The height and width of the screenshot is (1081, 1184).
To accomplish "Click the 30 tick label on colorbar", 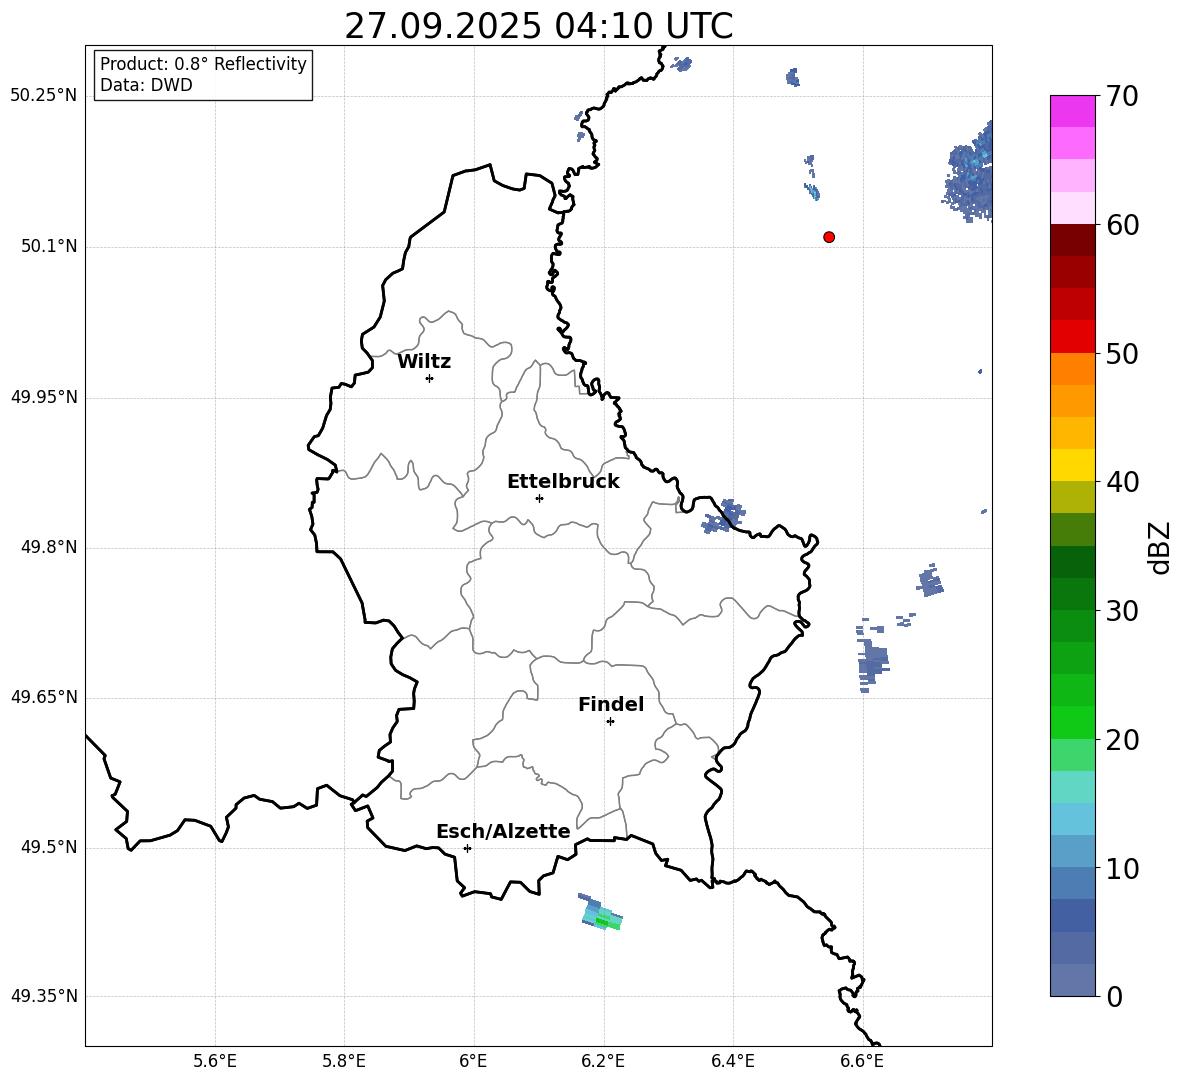I will (x=1122, y=611).
